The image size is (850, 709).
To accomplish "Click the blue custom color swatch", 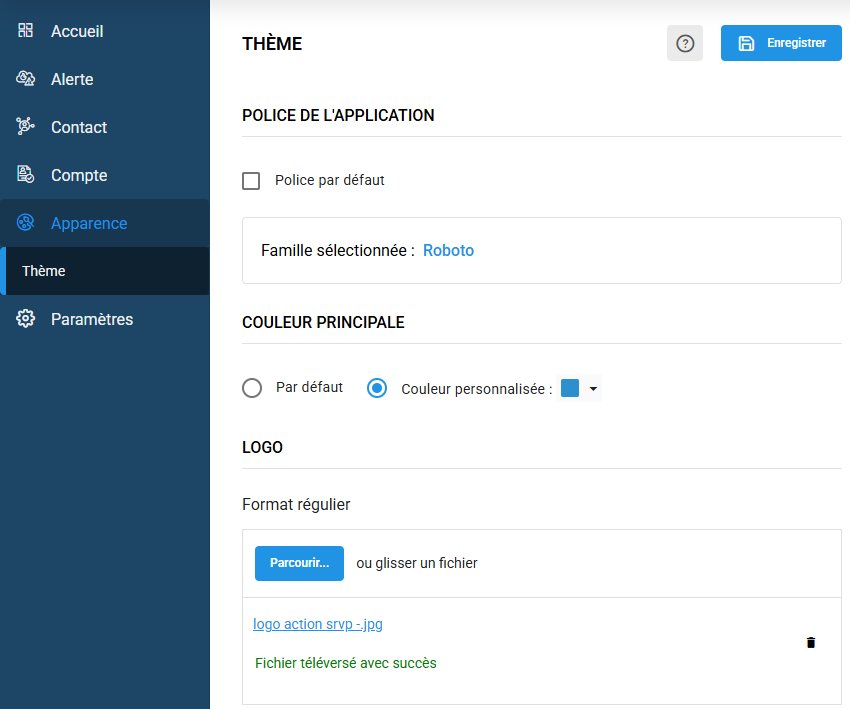I will coord(570,389).
